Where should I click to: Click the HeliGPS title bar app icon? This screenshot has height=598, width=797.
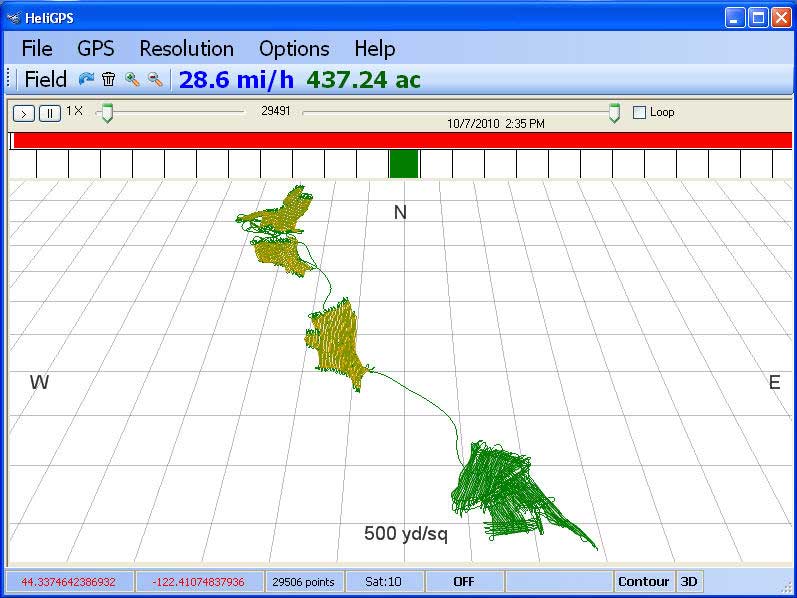pos(14,17)
